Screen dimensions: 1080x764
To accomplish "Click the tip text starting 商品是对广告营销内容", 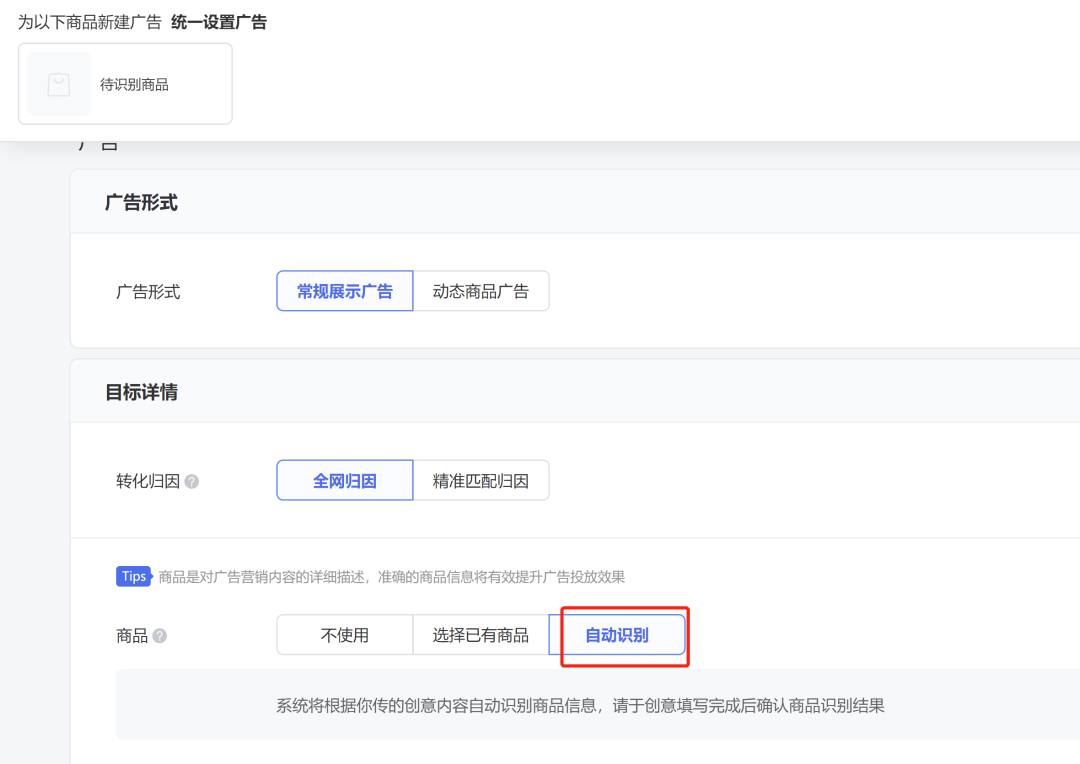I will 392,577.
